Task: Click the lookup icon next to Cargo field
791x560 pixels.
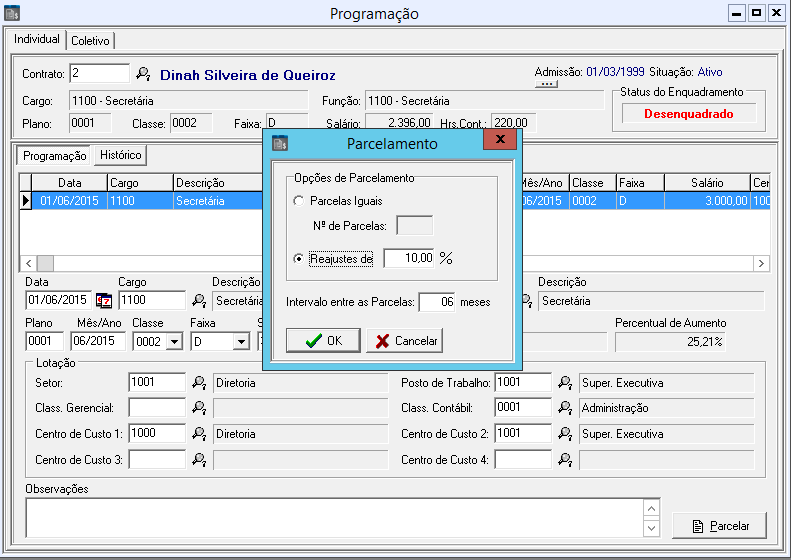Action: tap(199, 300)
